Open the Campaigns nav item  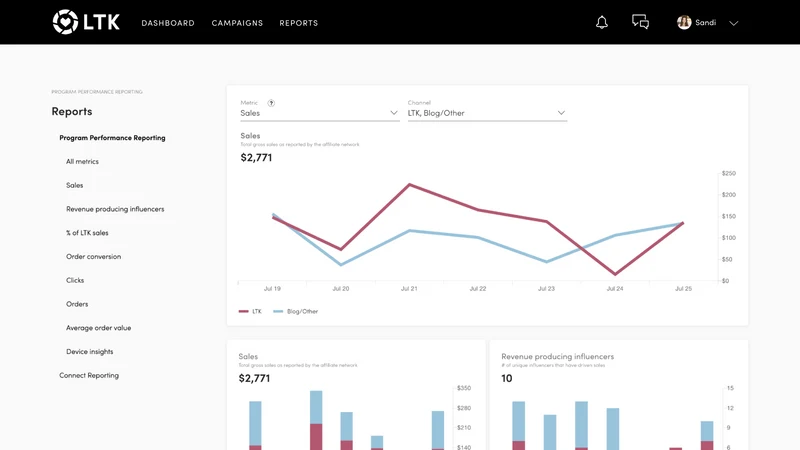pyautogui.click(x=237, y=23)
